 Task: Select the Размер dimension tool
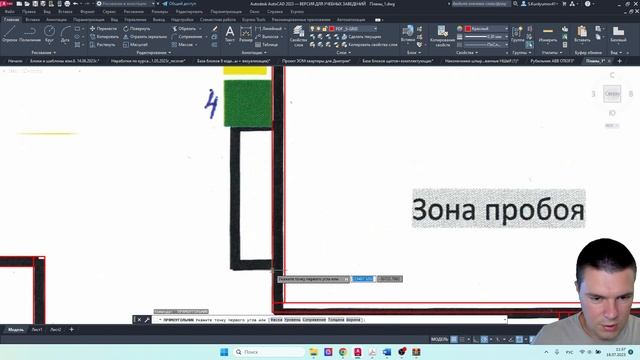click(x=246, y=34)
